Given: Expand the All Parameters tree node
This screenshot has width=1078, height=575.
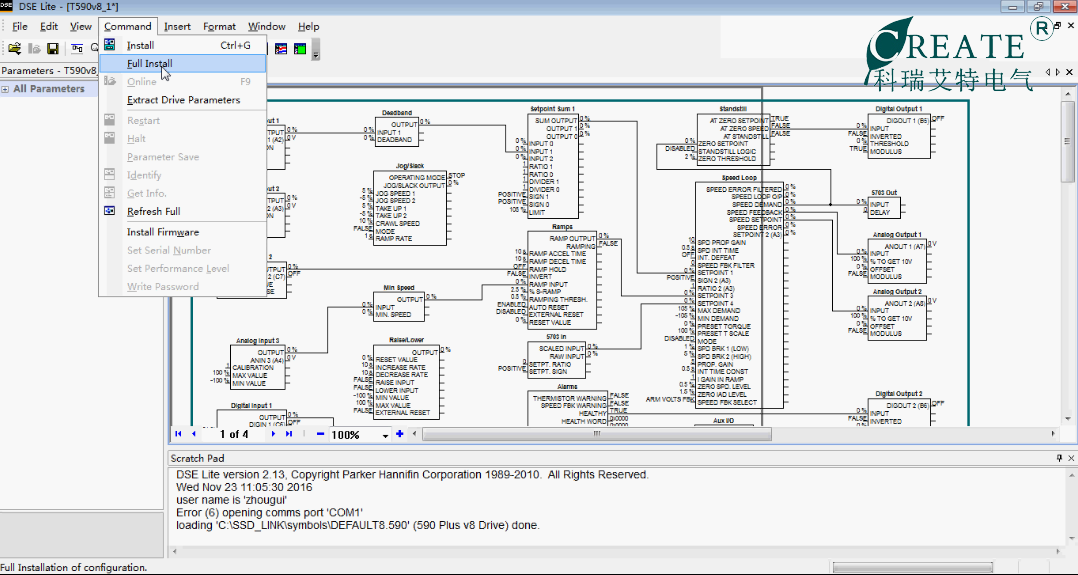Looking at the screenshot, I should point(6,89).
